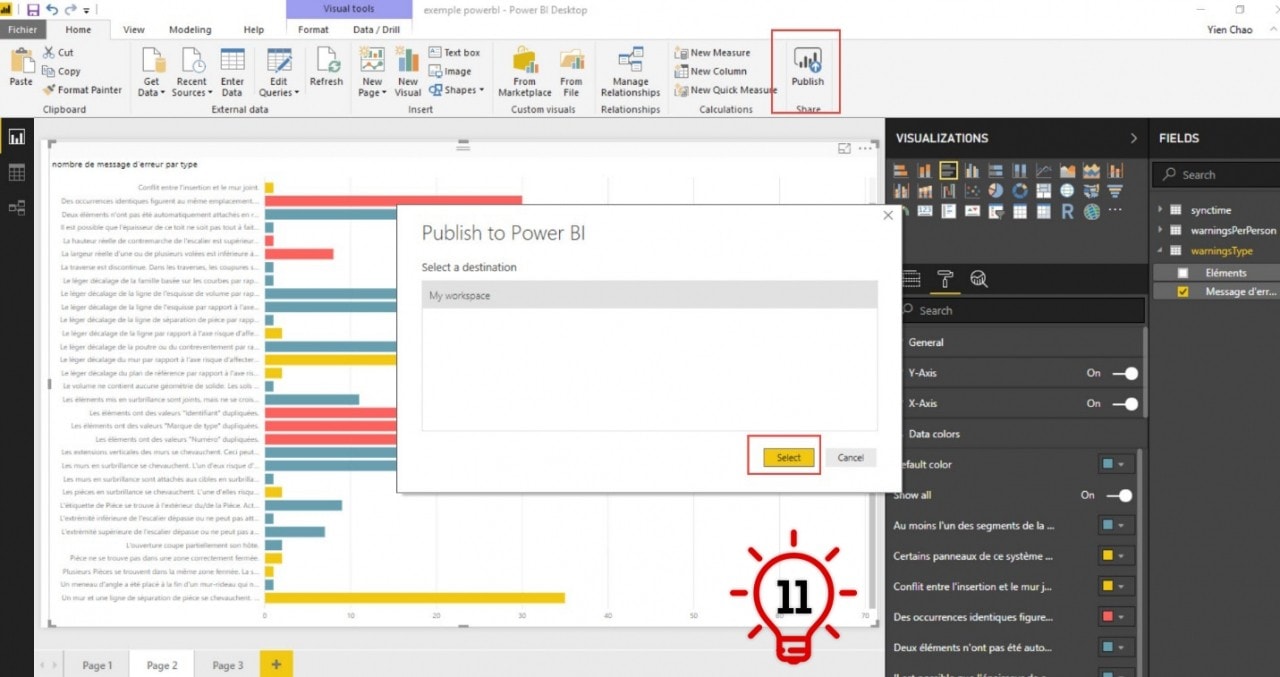This screenshot has width=1280, height=677.
Task: Click the Select button in dialog
Action: tap(788, 457)
